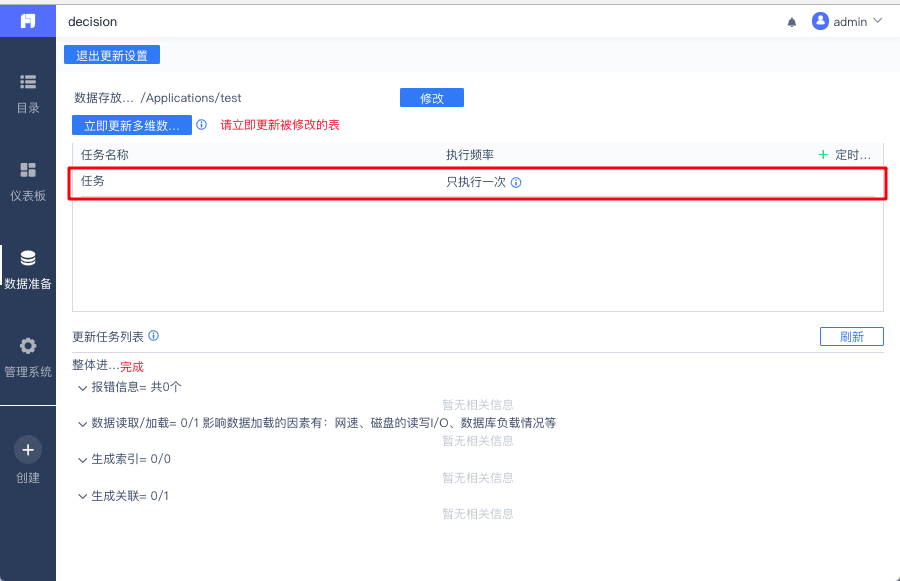
Task: Collapse the 生成索引 section chevron
Action: pyautogui.click(x=82, y=460)
